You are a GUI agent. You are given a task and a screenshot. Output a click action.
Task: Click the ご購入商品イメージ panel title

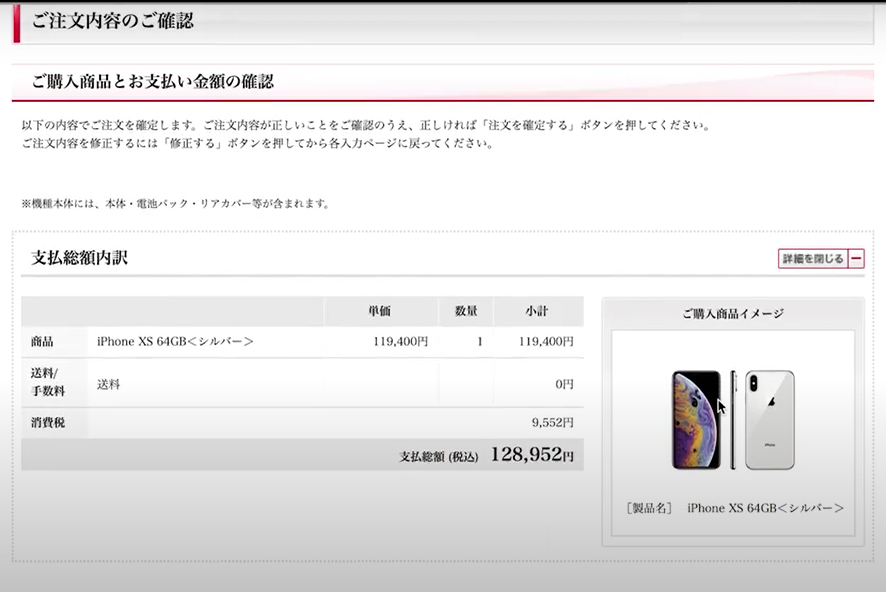(732, 313)
